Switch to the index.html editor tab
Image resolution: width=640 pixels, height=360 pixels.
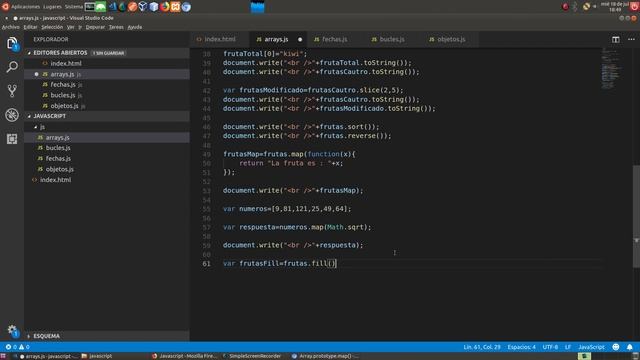(x=220, y=39)
